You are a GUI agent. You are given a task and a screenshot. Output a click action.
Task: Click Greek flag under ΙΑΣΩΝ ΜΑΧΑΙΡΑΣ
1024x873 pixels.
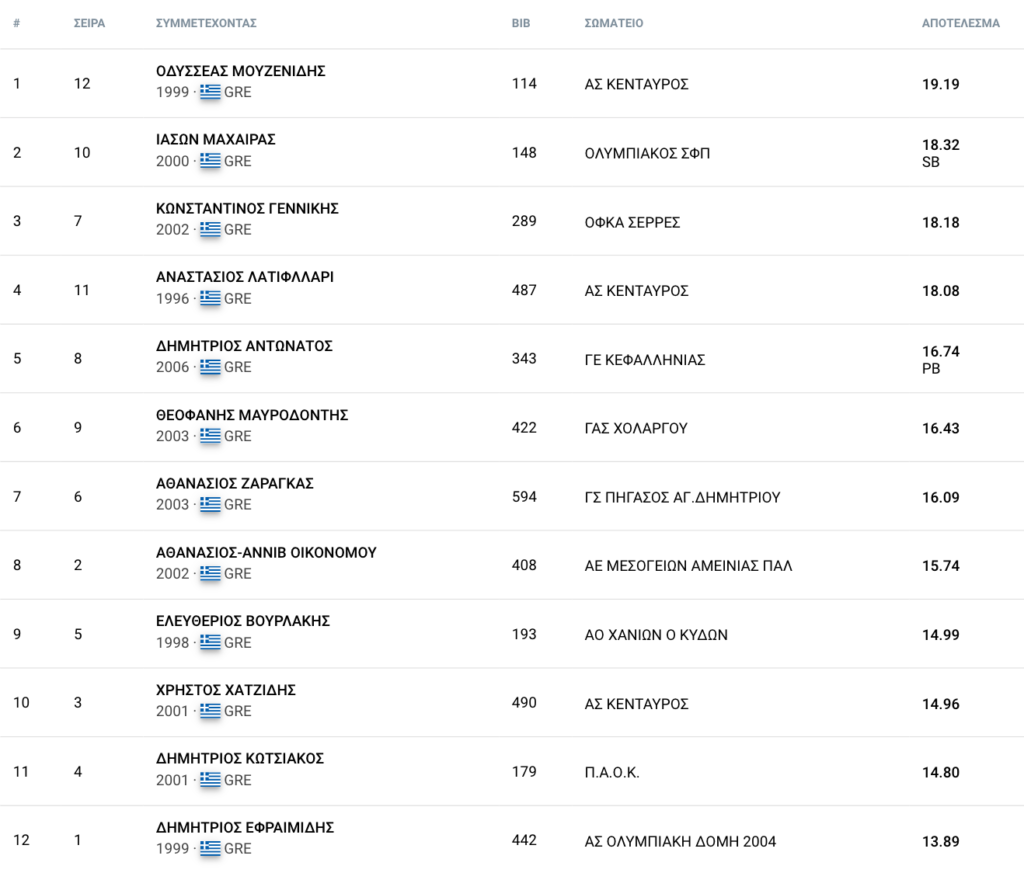tap(210, 161)
